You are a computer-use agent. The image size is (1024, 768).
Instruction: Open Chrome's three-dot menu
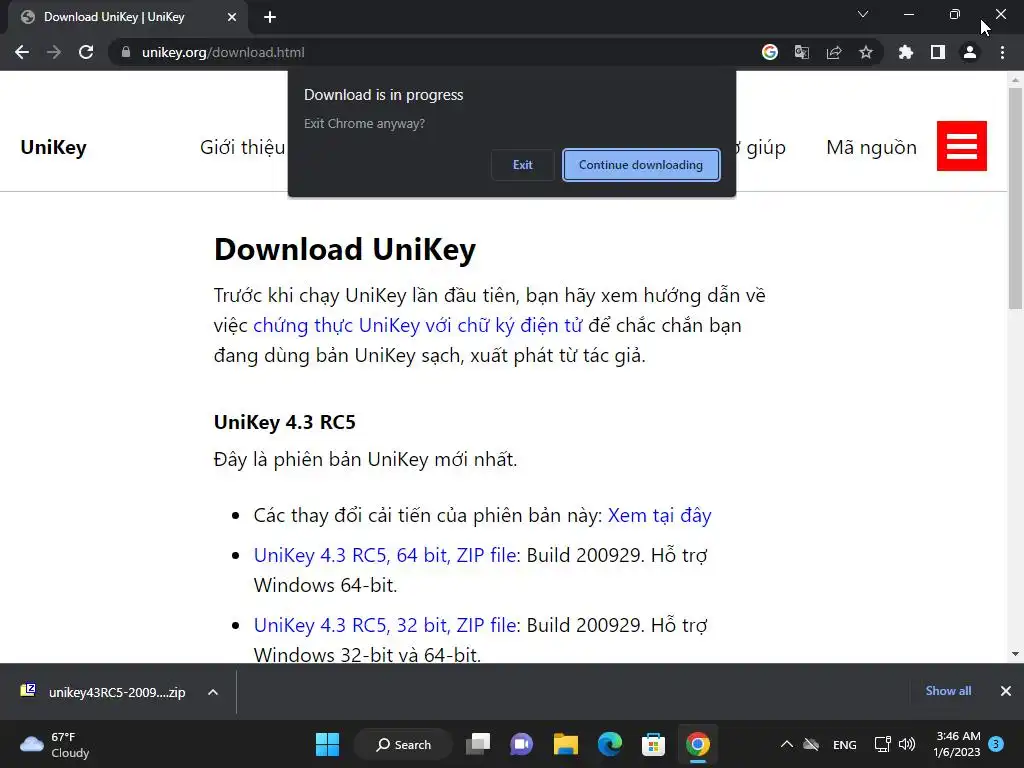[1002, 52]
